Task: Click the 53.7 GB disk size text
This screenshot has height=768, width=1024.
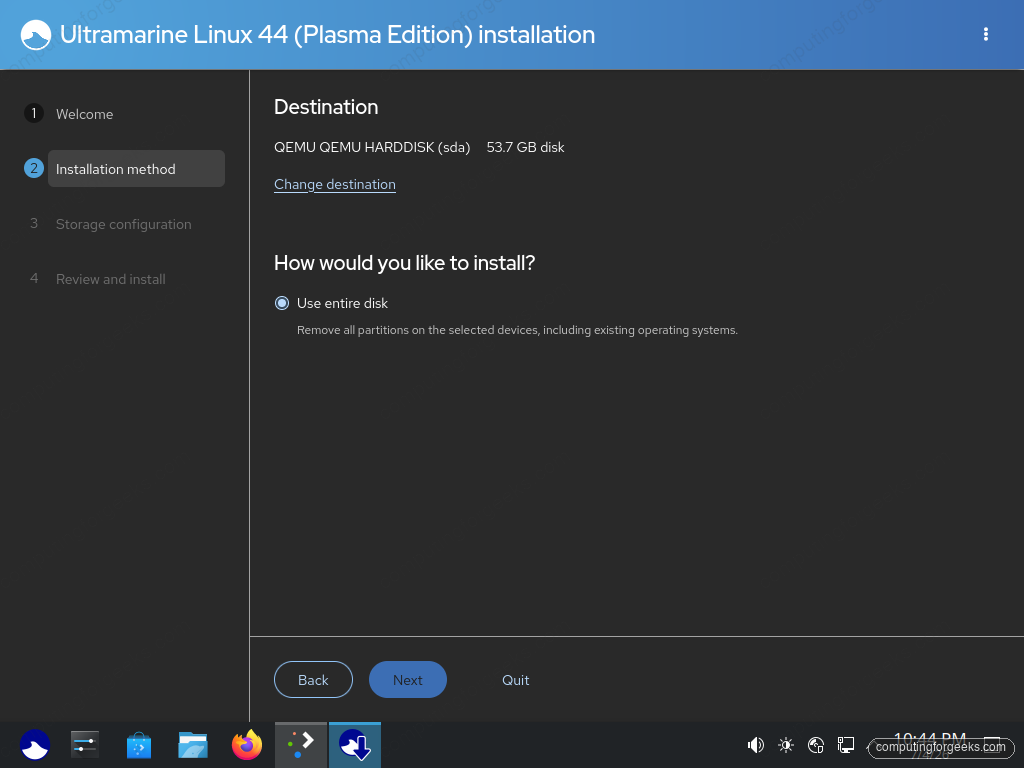Action: click(525, 148)
